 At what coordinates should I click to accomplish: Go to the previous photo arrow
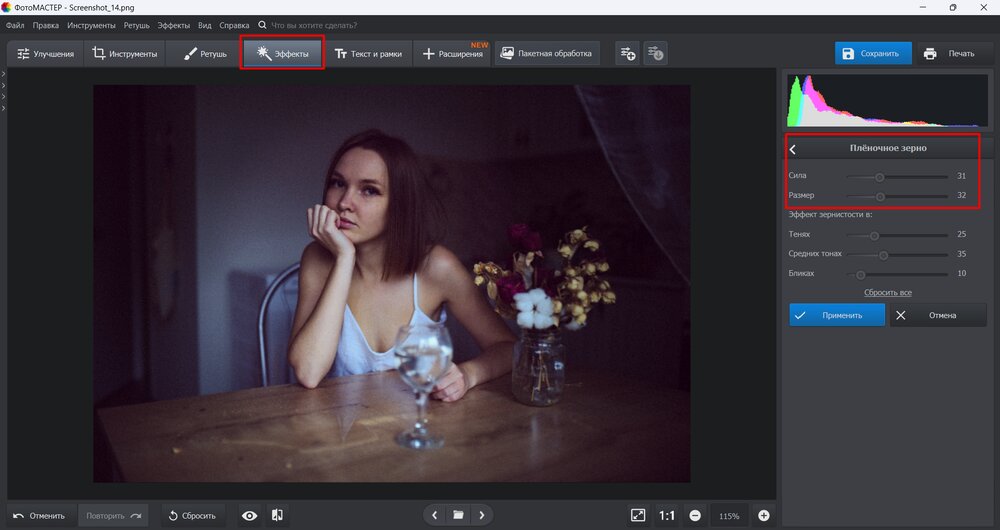tap(434, 515)
